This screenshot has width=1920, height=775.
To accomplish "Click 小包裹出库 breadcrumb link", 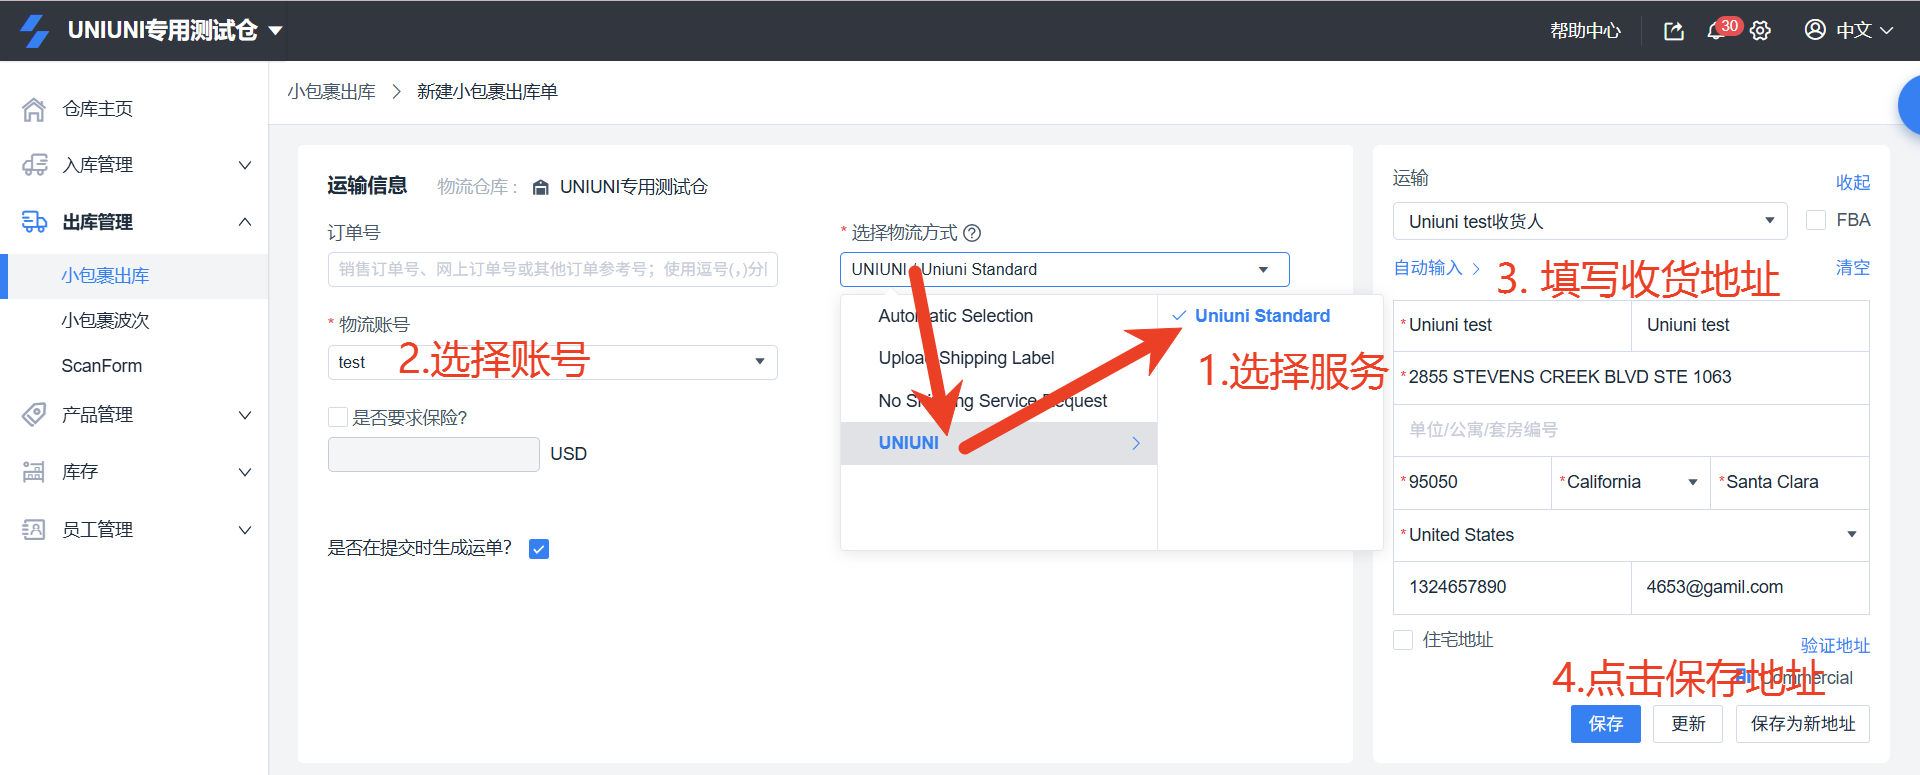I will (332, 92).
